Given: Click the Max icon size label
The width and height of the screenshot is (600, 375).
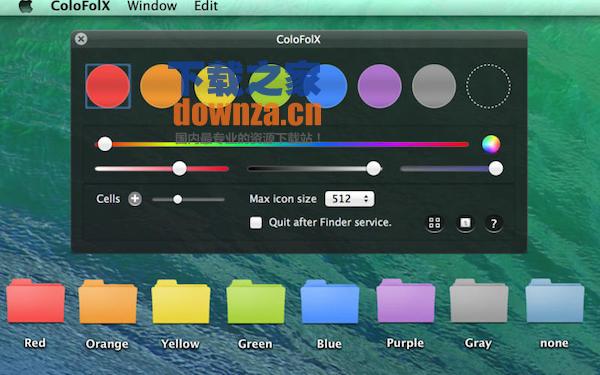Looking at the screenshot, I should pyautogui.click(x=283, y=199).
